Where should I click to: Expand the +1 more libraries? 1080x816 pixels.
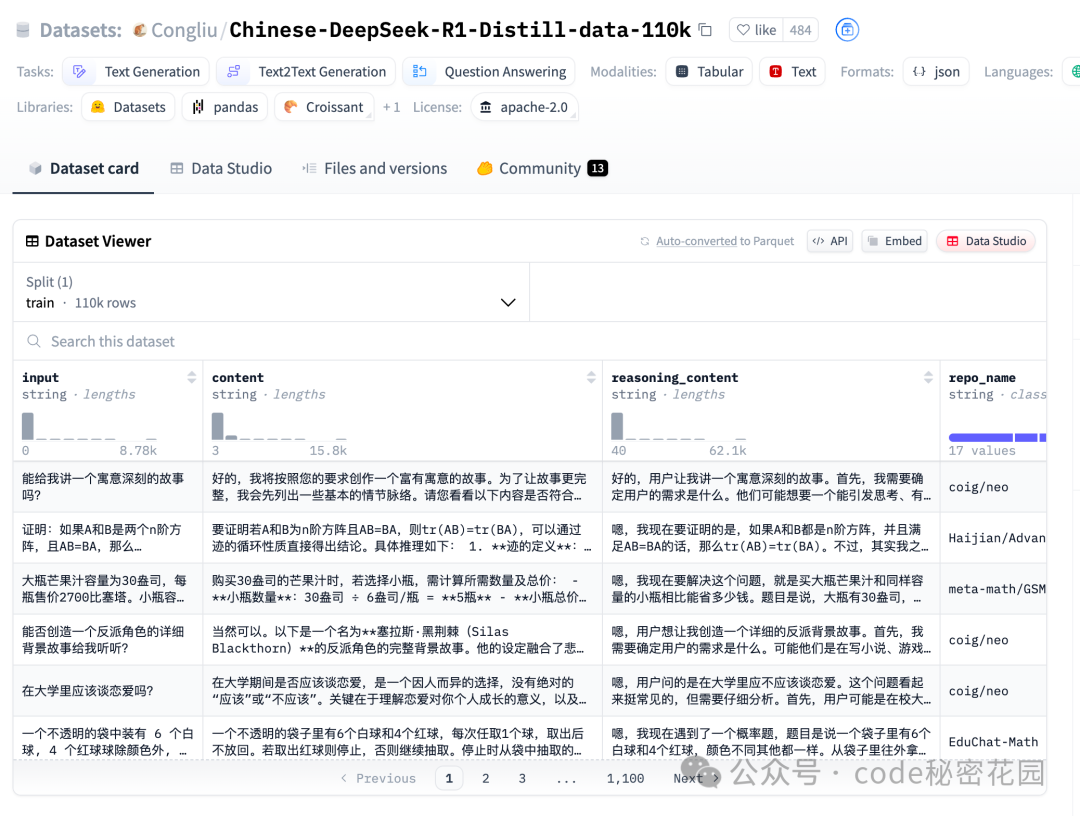click(391, 107)
